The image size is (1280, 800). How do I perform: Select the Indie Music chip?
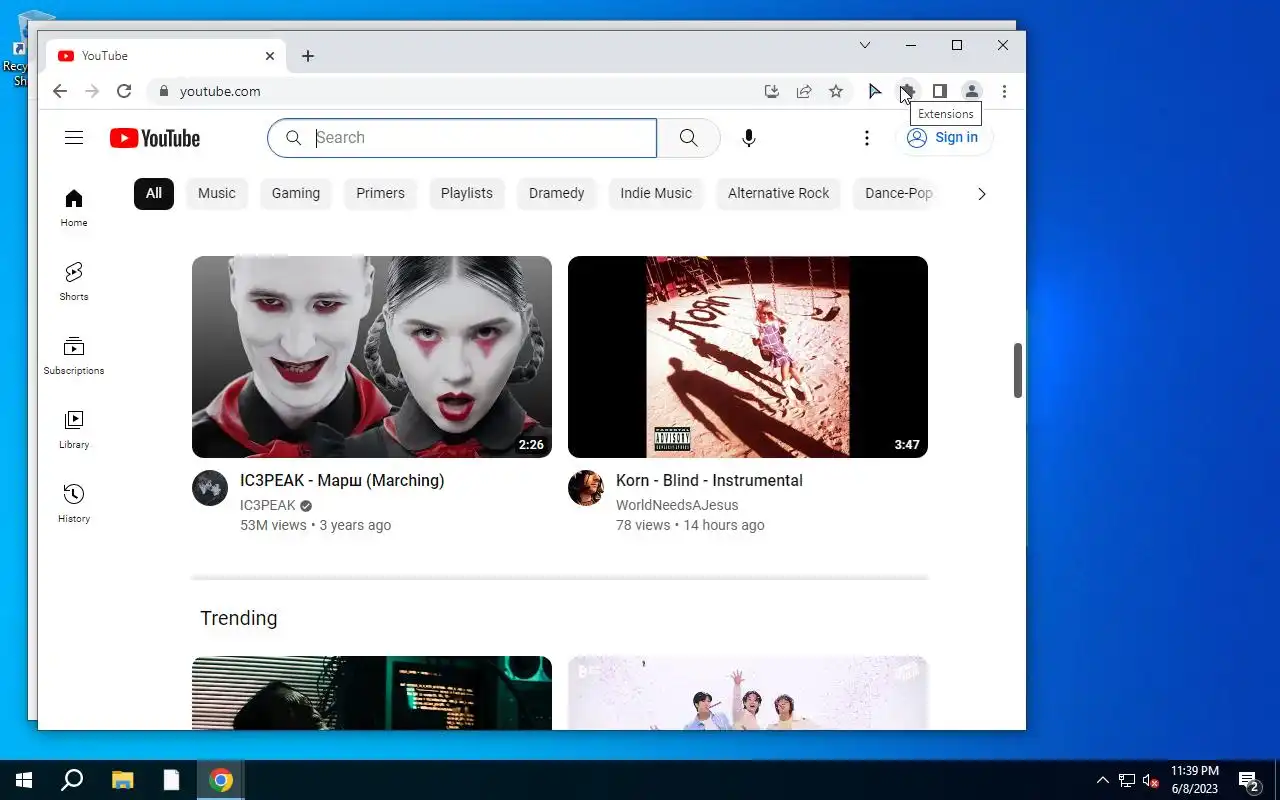pos(656,193)
